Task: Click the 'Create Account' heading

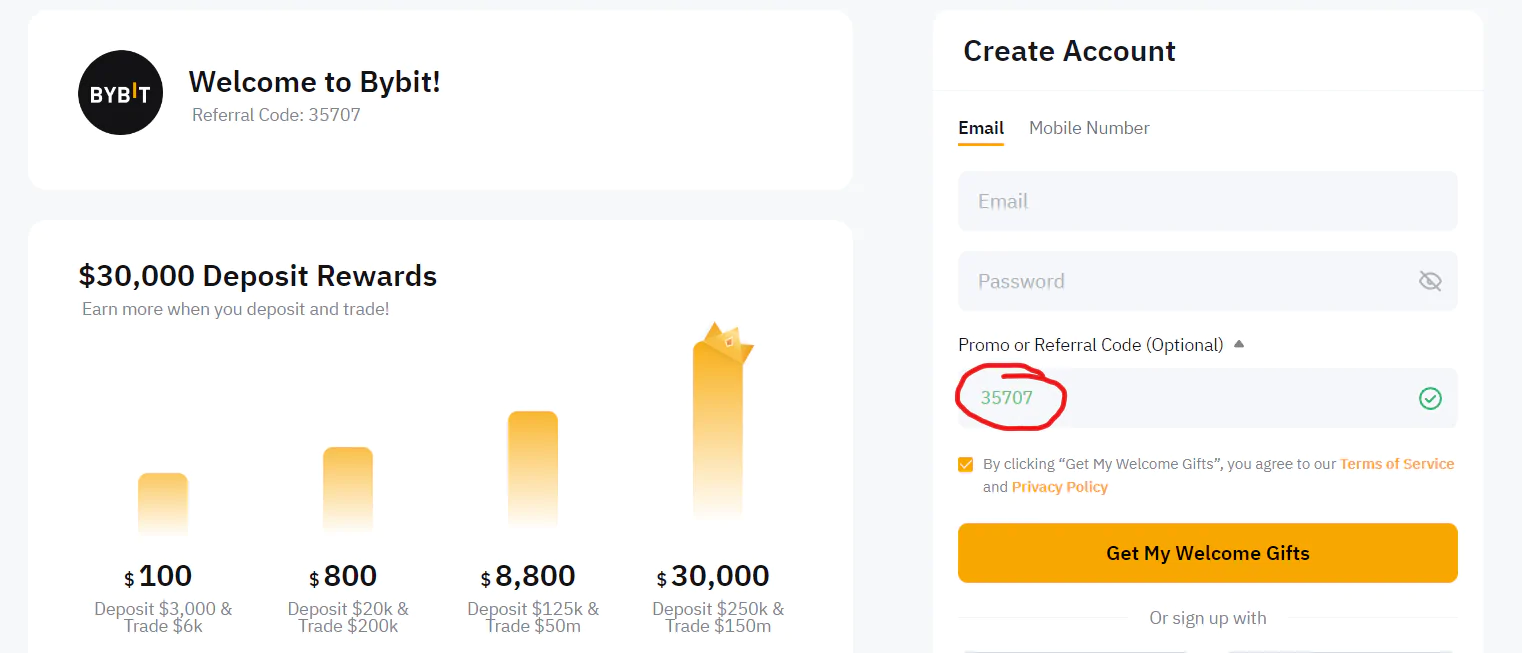Action: 1069,51
